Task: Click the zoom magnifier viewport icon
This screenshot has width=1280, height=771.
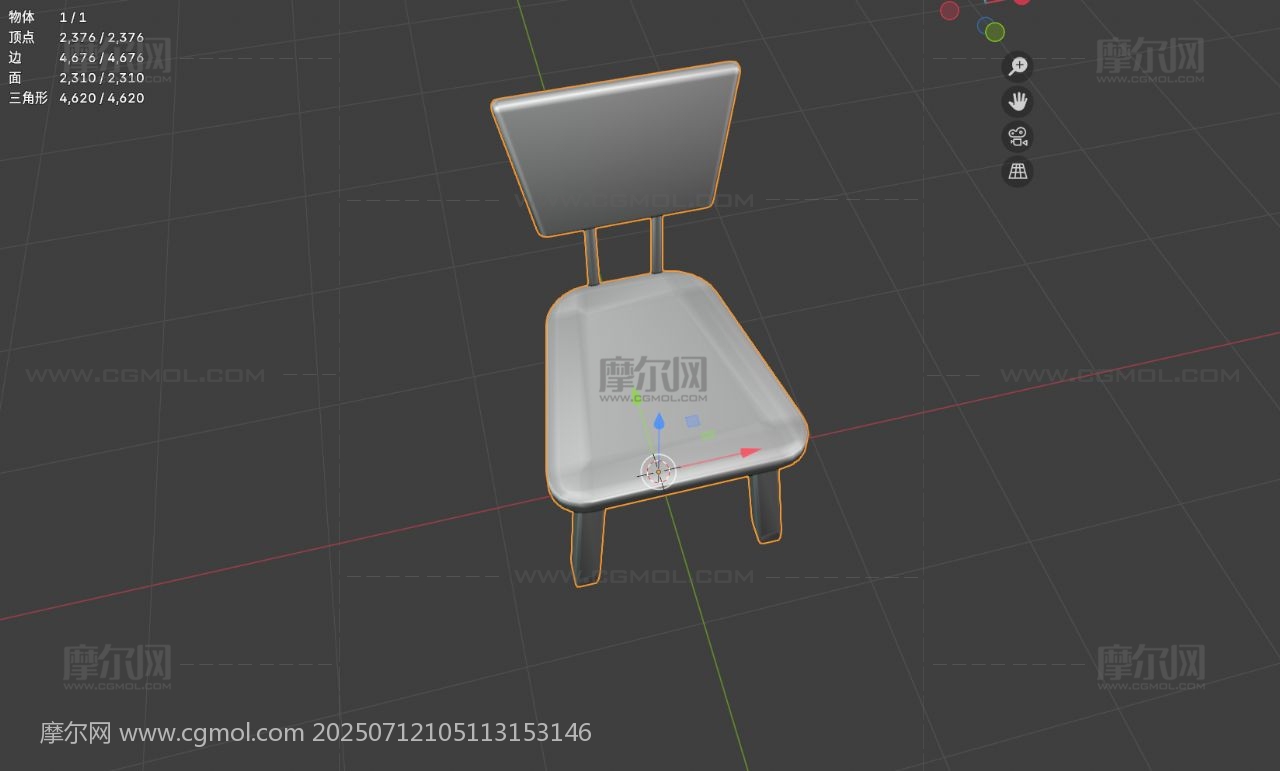Action: pyautogui.click(x=1017, y=66)
